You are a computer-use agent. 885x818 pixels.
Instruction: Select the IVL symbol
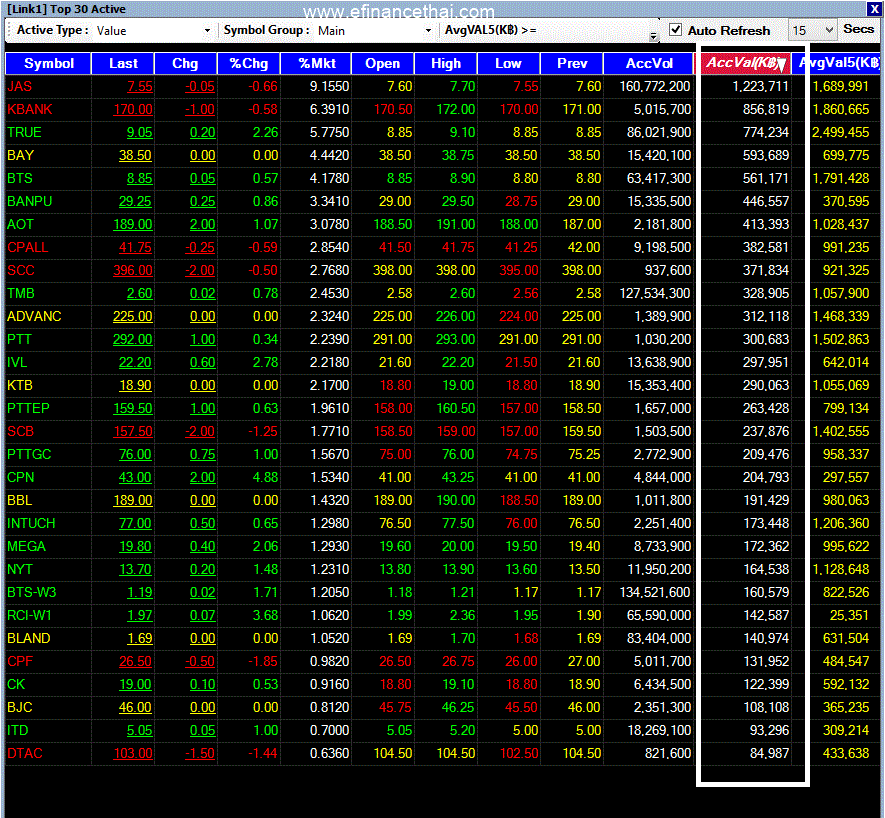(17, 362)
